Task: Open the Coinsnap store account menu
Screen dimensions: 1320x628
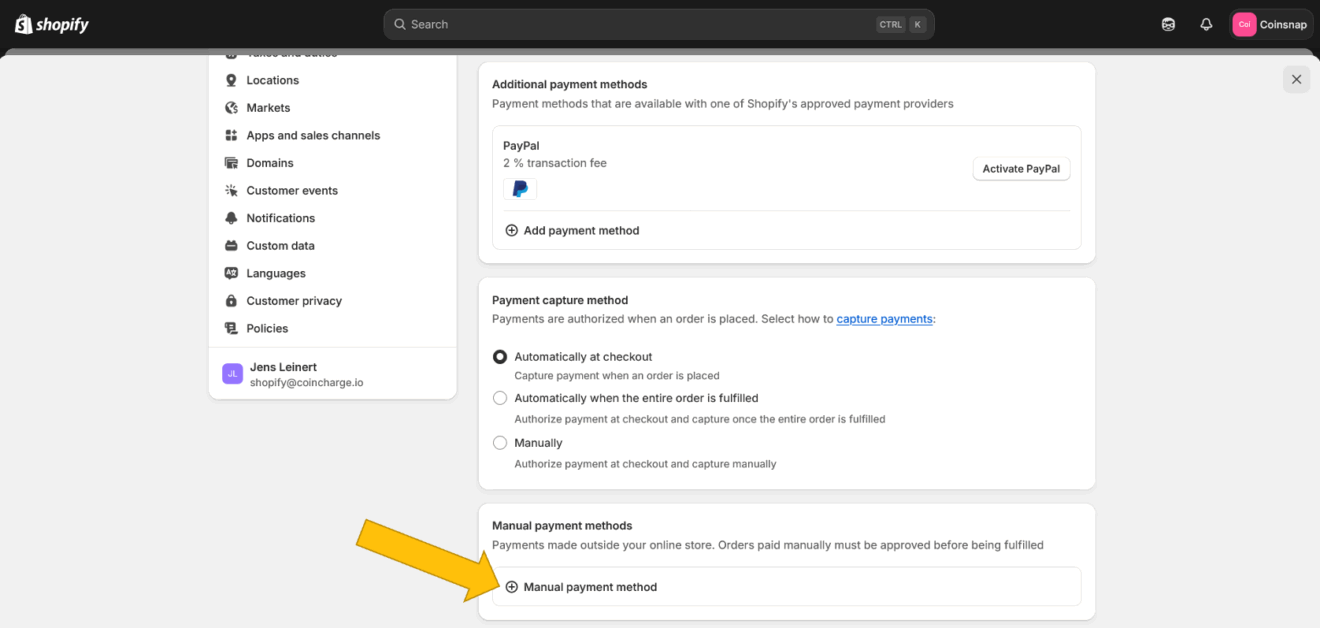Action: click(1271, 24)
